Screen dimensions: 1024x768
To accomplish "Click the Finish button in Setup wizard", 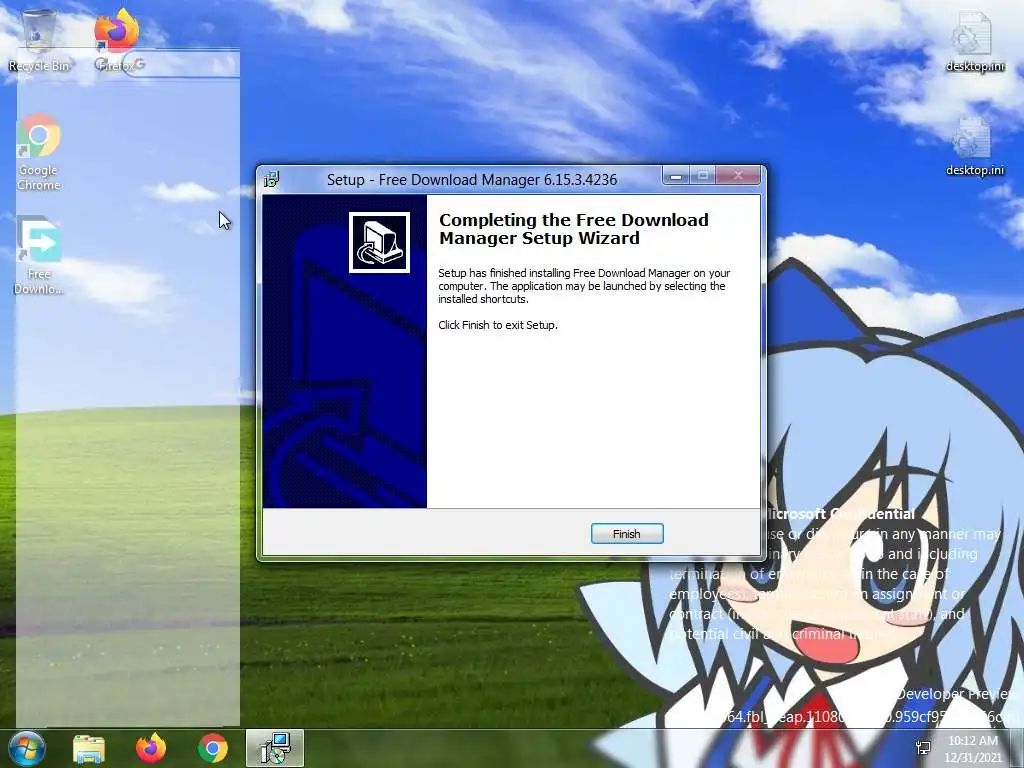I will tap(627, 534).
